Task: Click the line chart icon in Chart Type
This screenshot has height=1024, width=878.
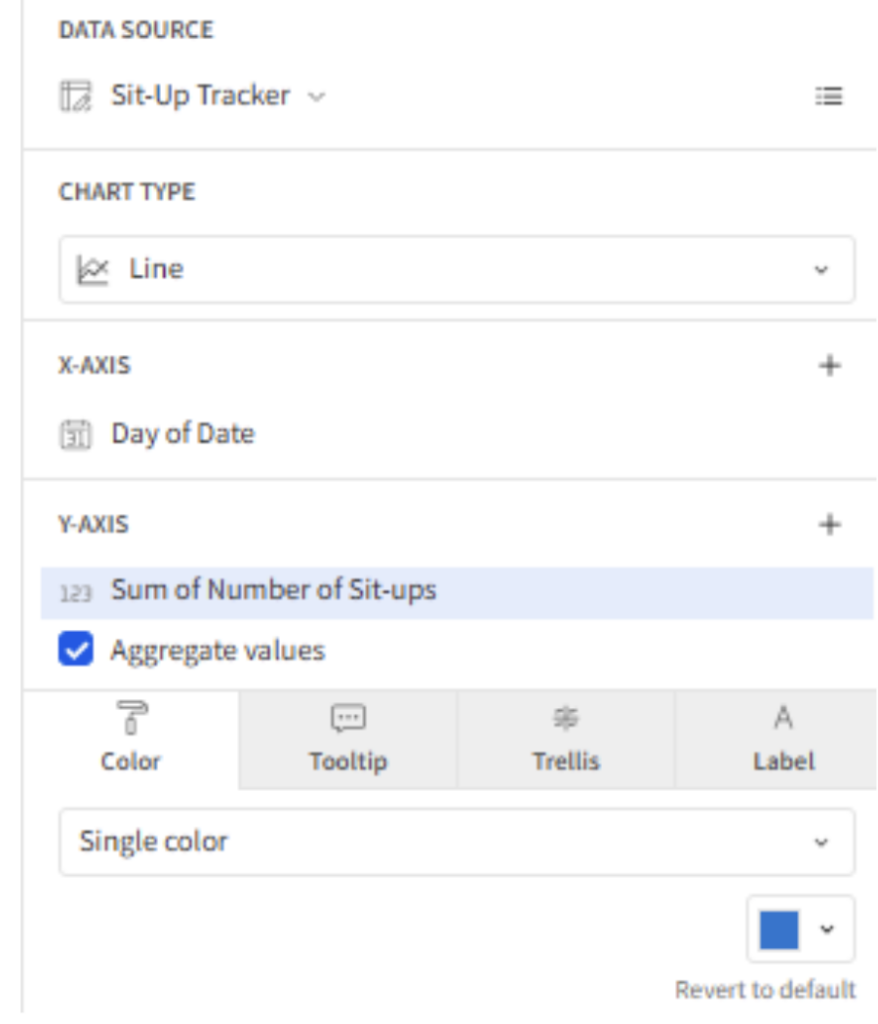Action: tap(92, 270)
